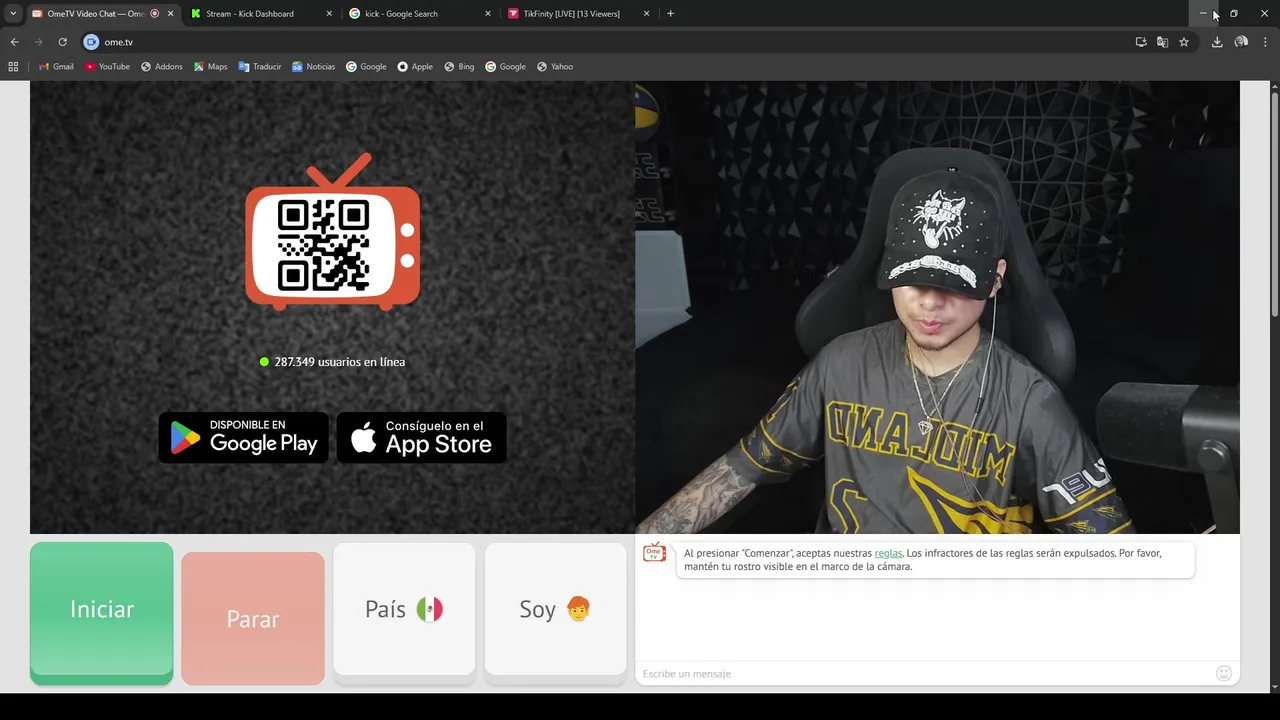Viewport: 1280px width, 720px height.
Task: Open the tab search dropdown arrow
Action: pyautogui.click(x=13, y=14)
